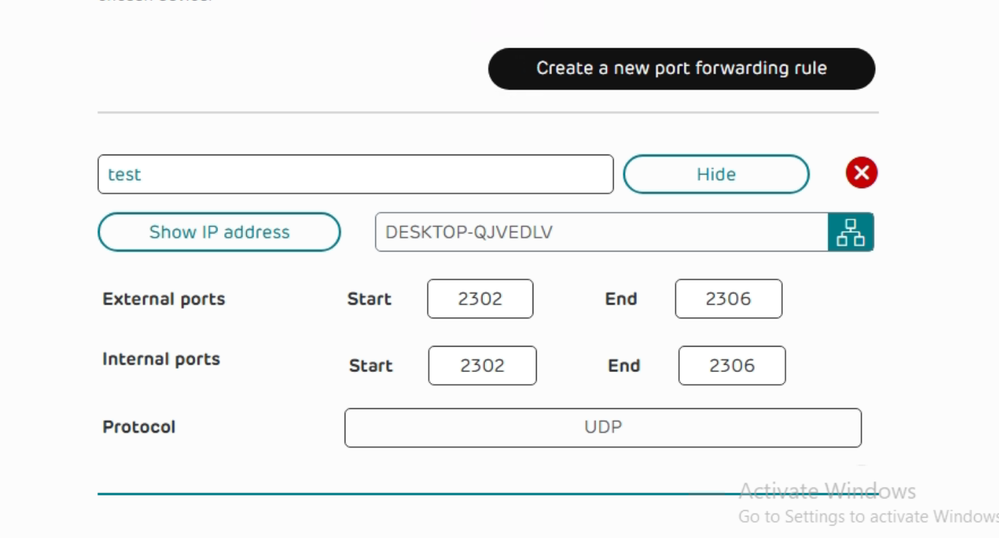Click the Protocol label

point(139,426)
